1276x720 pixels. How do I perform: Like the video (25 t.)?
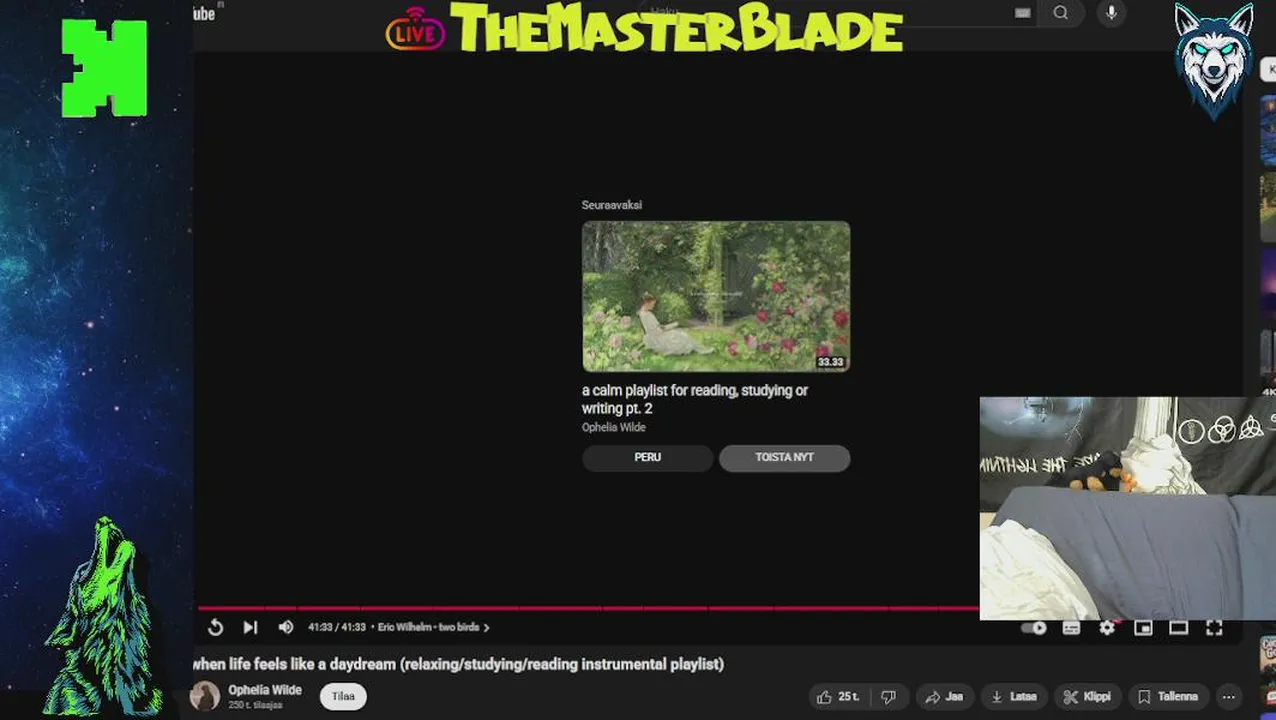click(838, 697)
